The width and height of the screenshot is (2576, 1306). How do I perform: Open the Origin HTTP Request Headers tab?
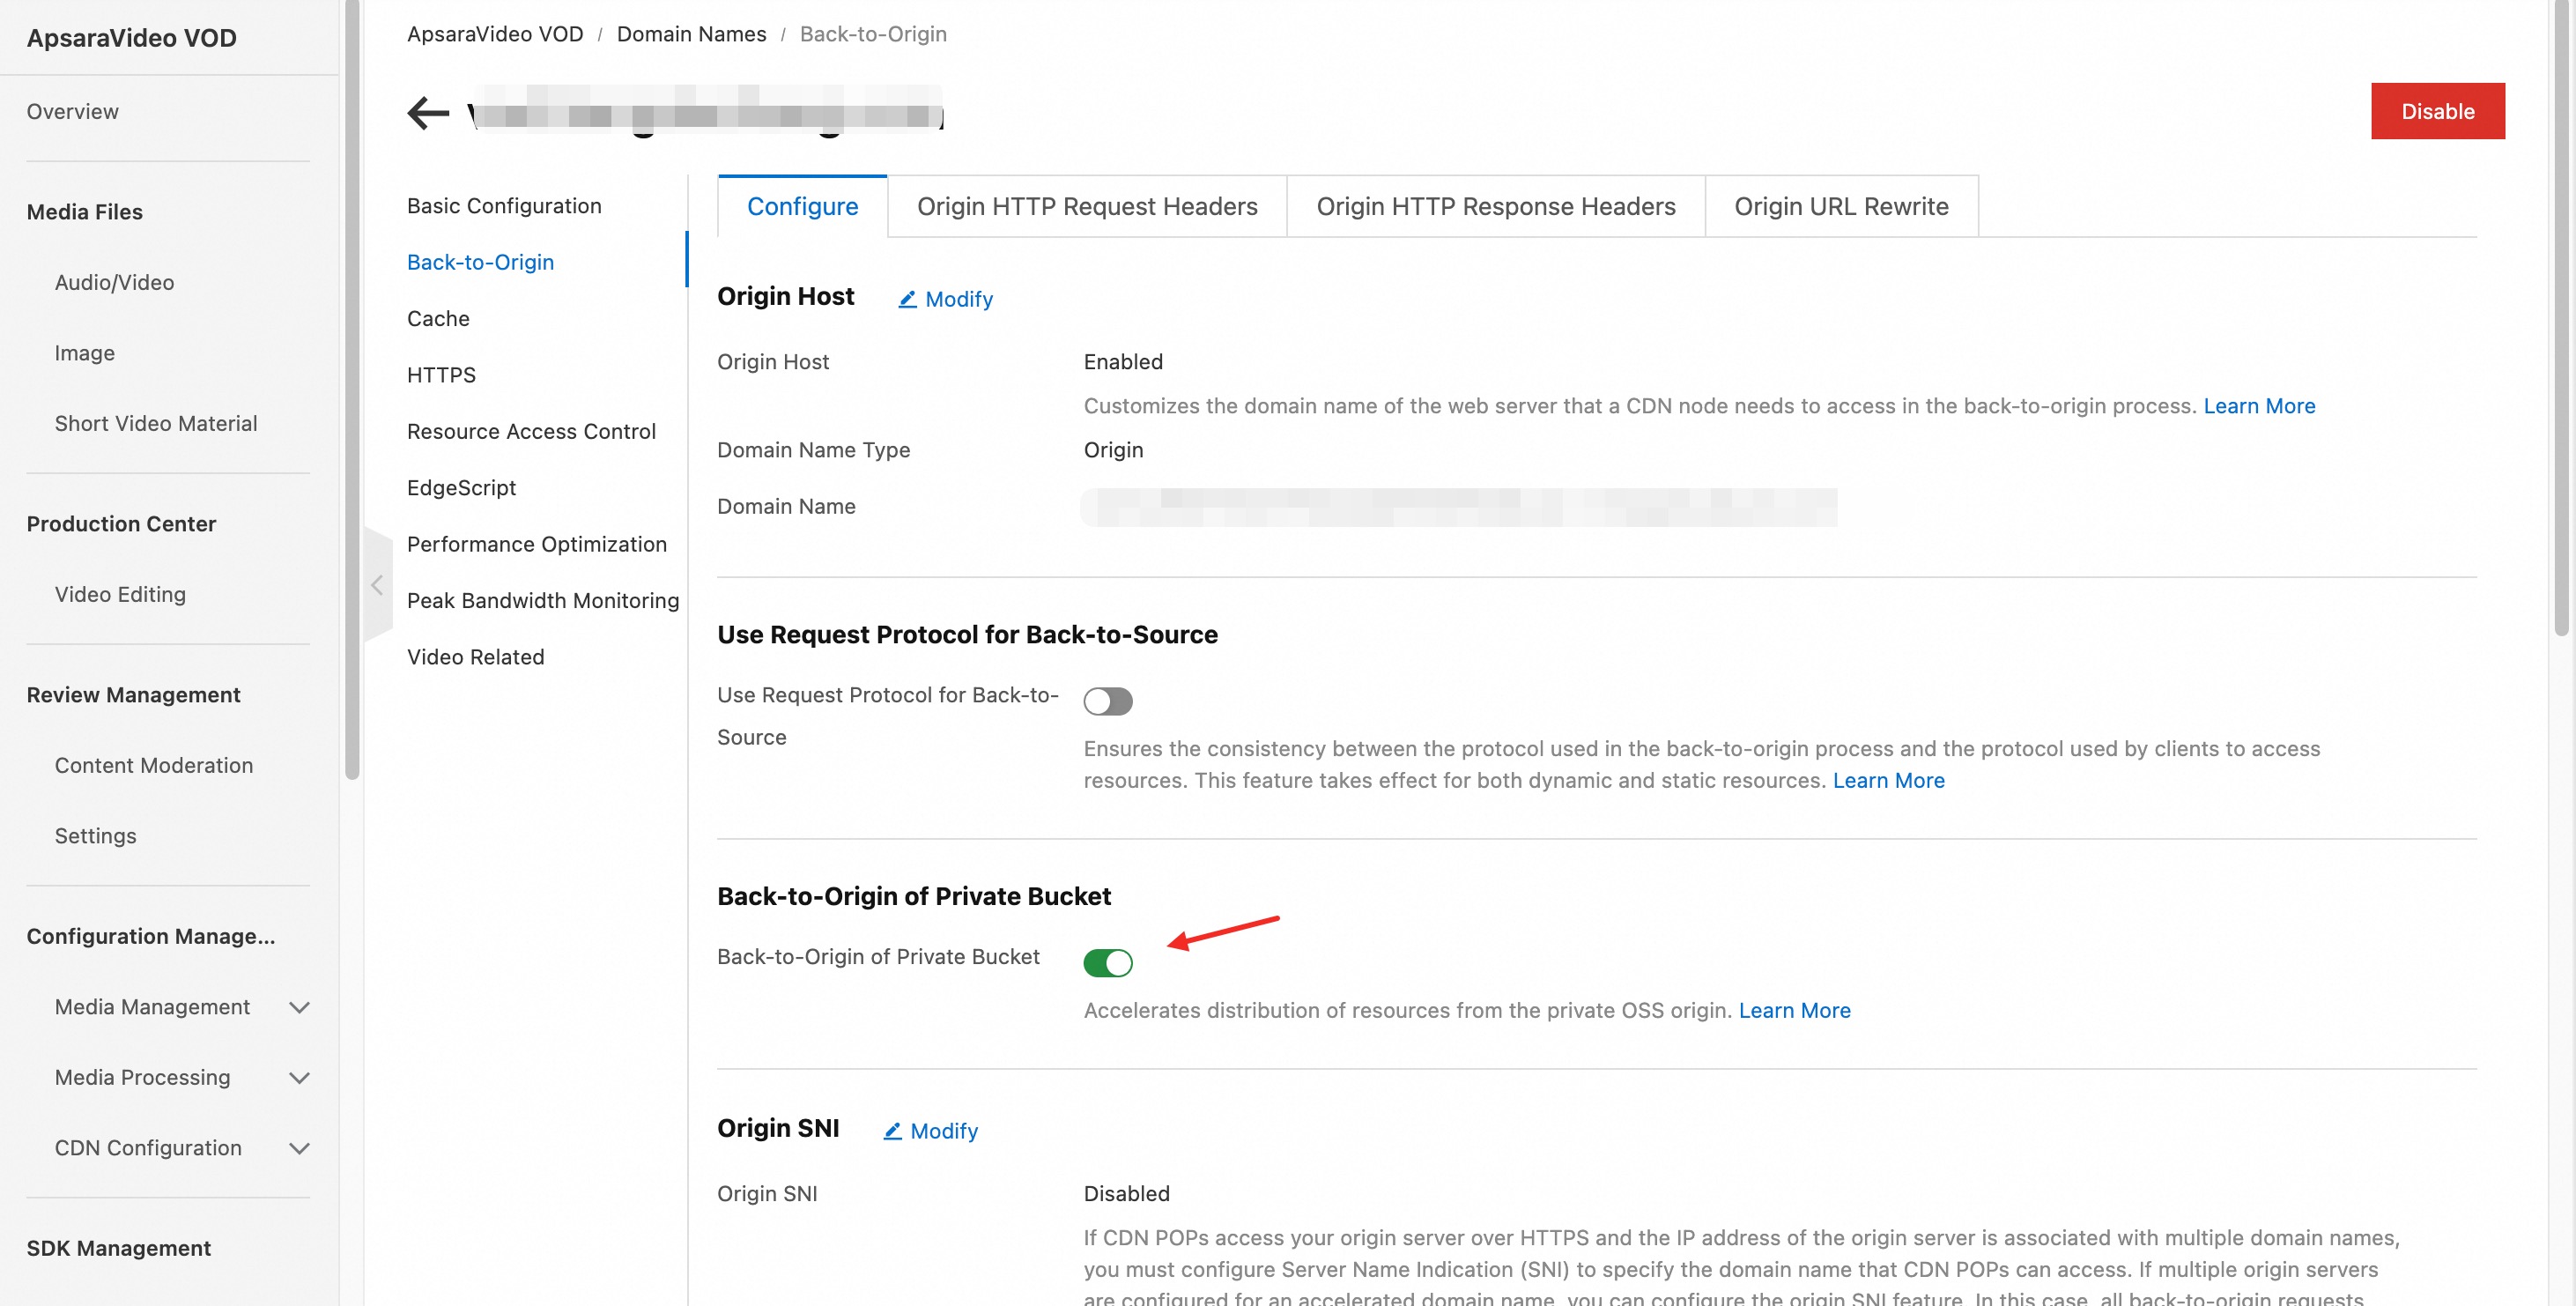click(1087, 206)
